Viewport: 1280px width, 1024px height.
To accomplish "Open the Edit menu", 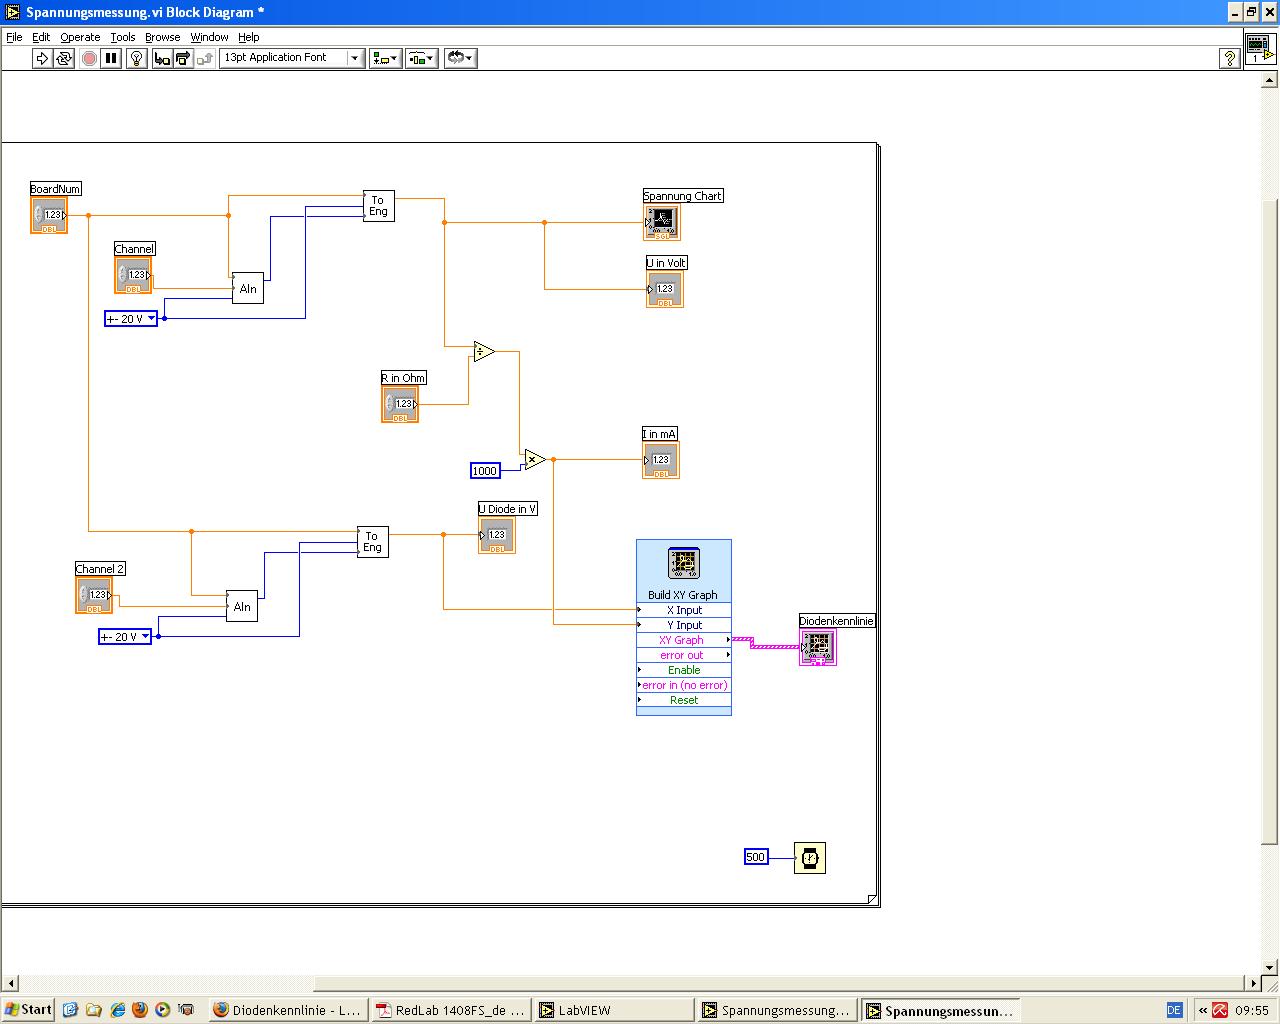I will (x=41, y=37).
